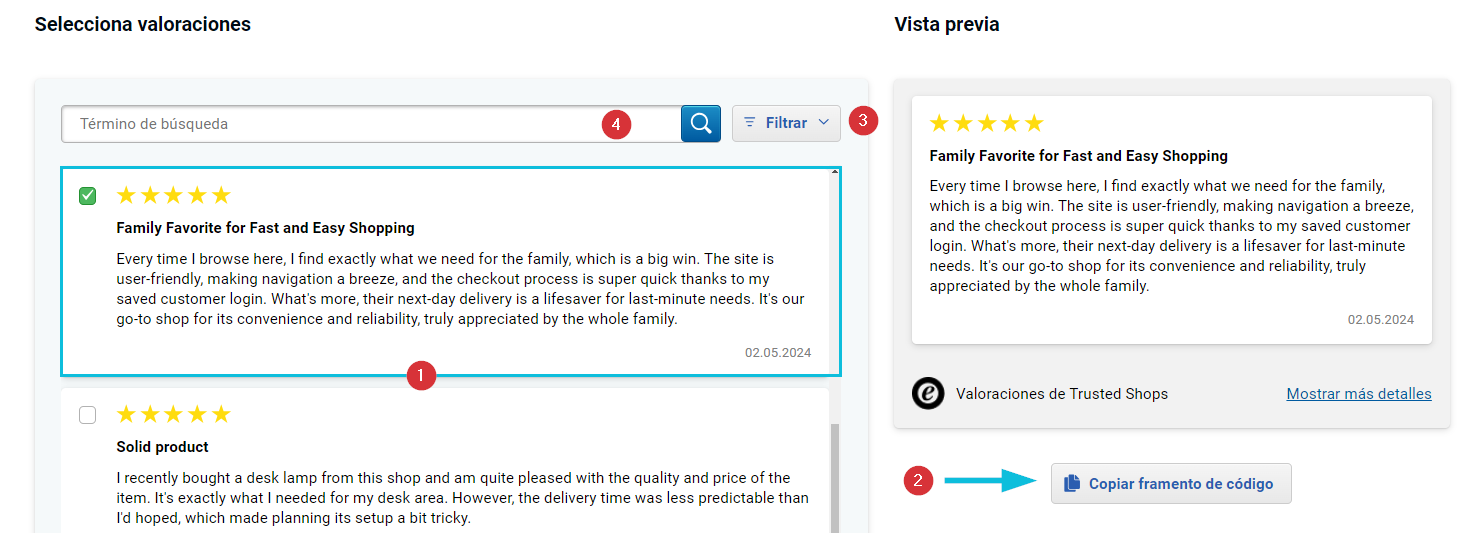Click the filter lines icon beside Filtrar
This screenshot has width=1480, height=533.
click(750, 122)
